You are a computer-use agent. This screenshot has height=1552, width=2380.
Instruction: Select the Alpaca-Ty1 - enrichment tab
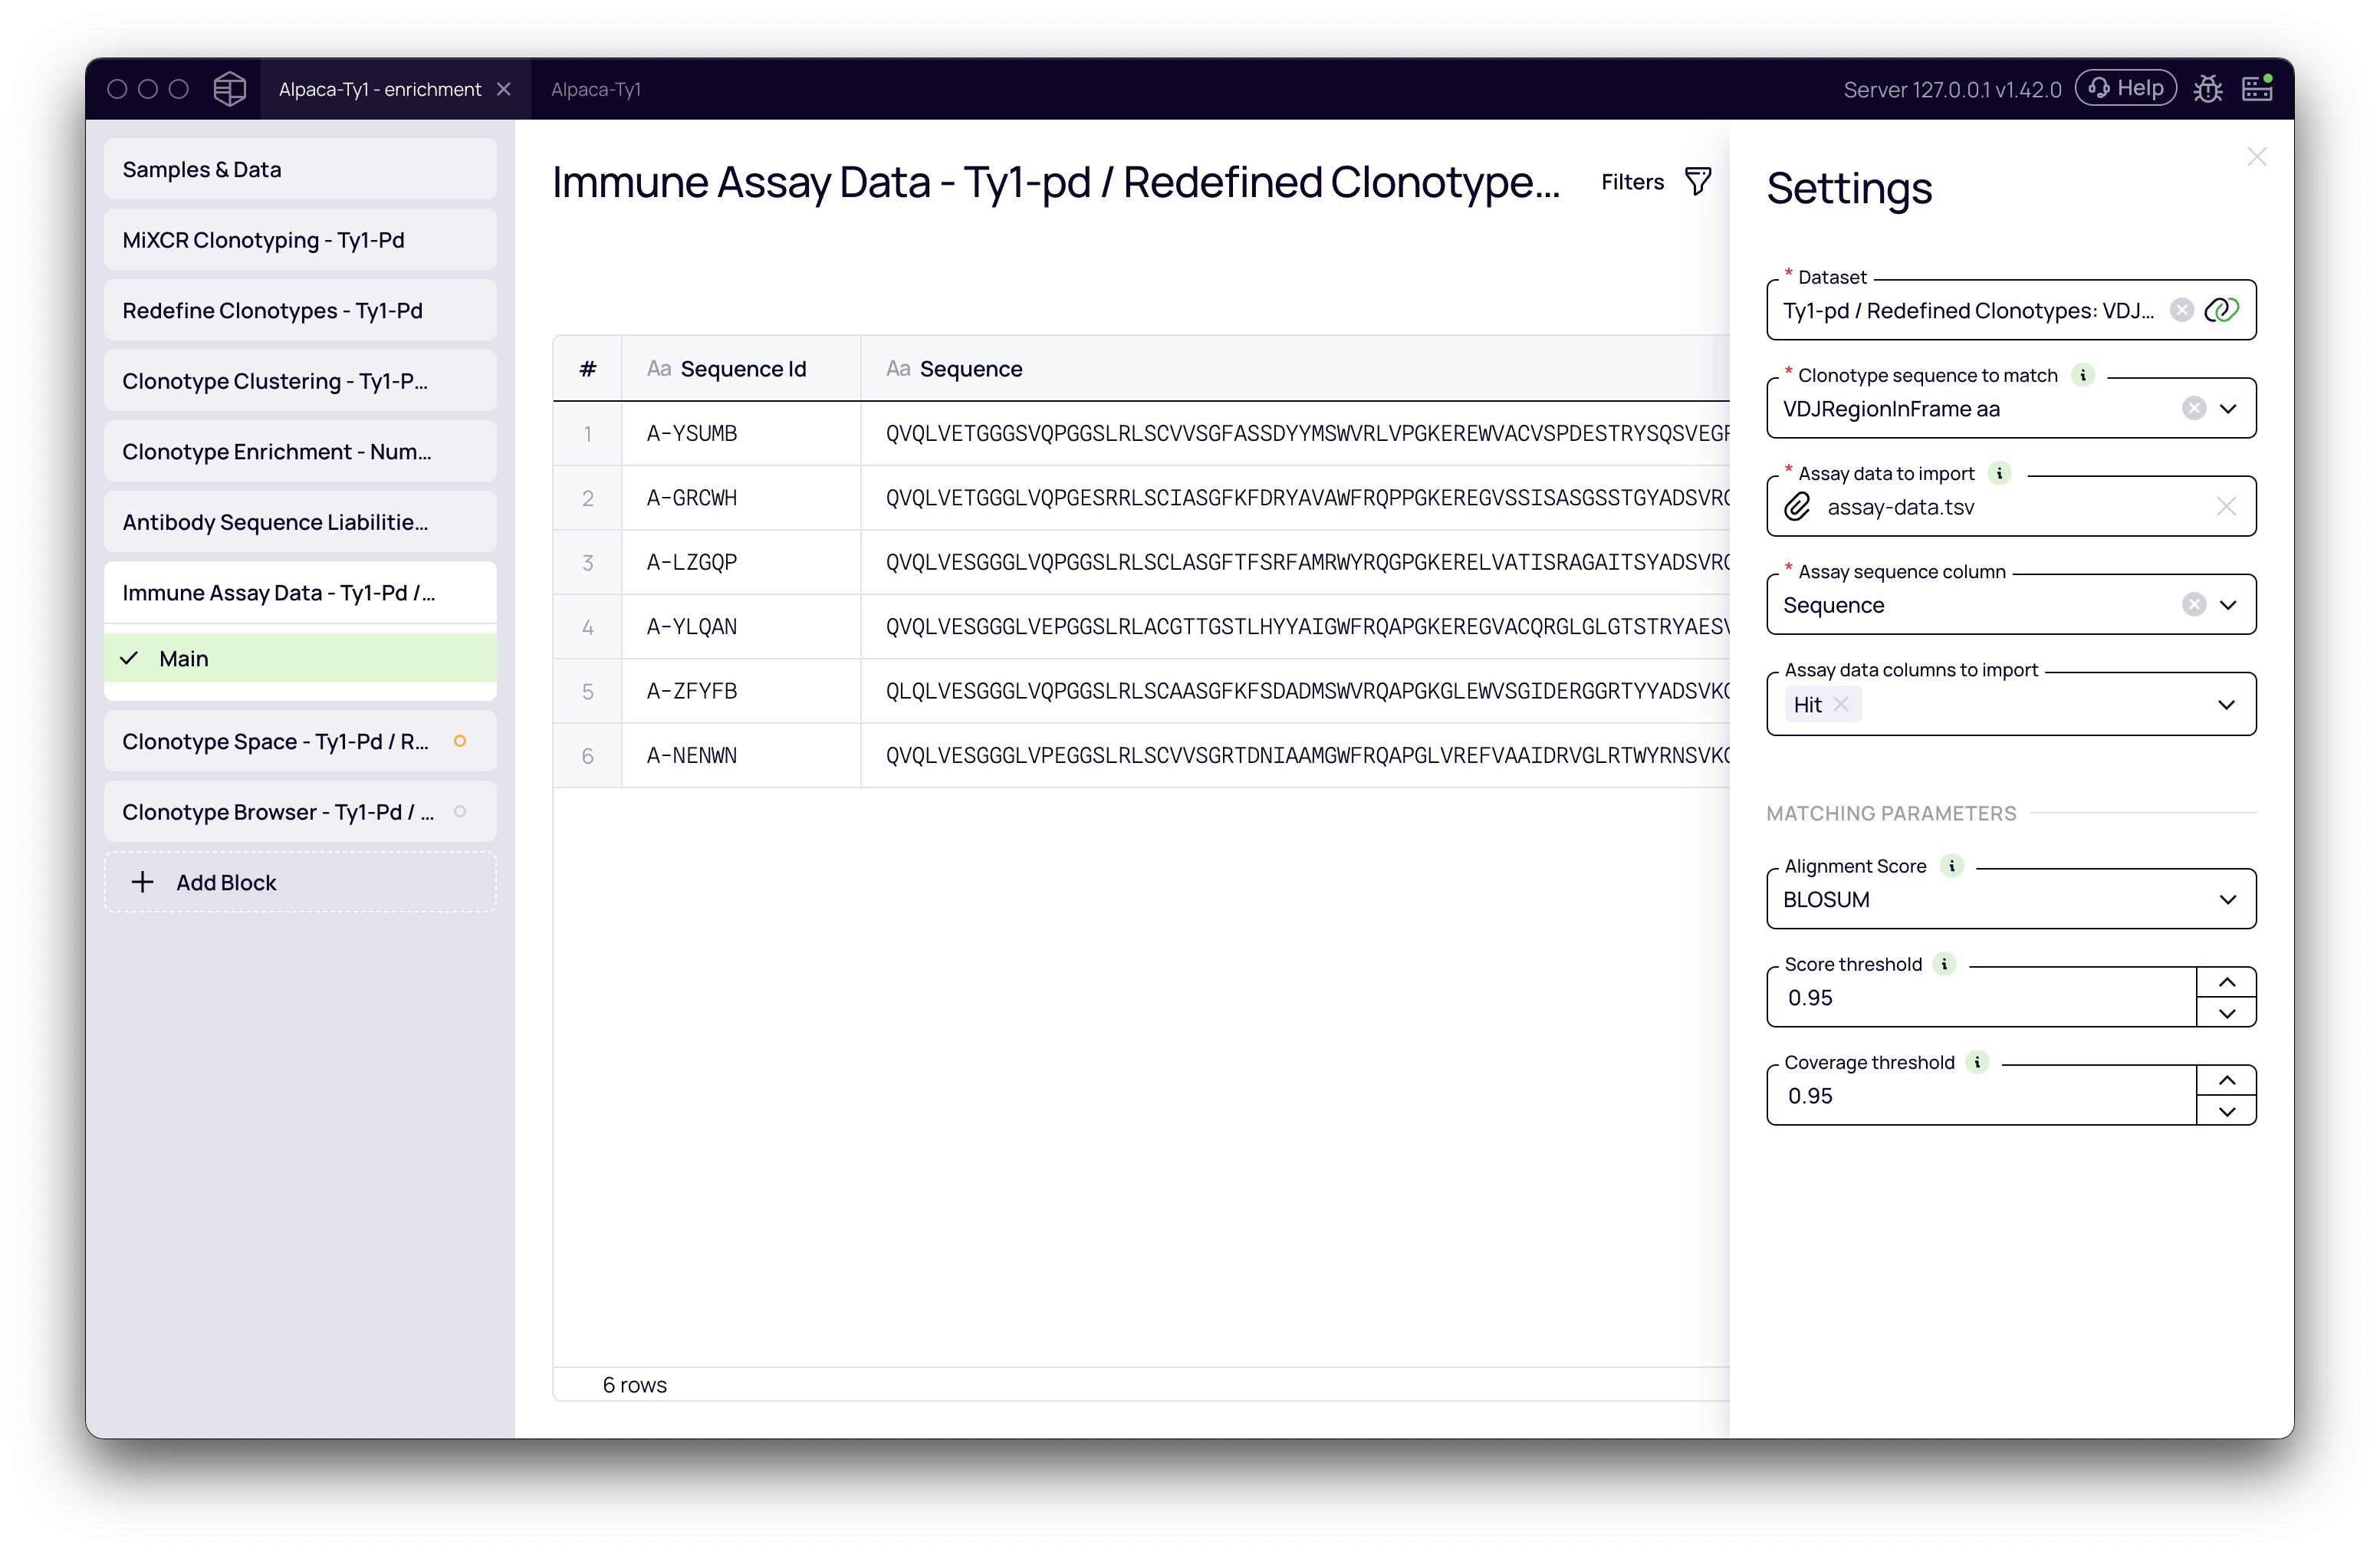382,89
